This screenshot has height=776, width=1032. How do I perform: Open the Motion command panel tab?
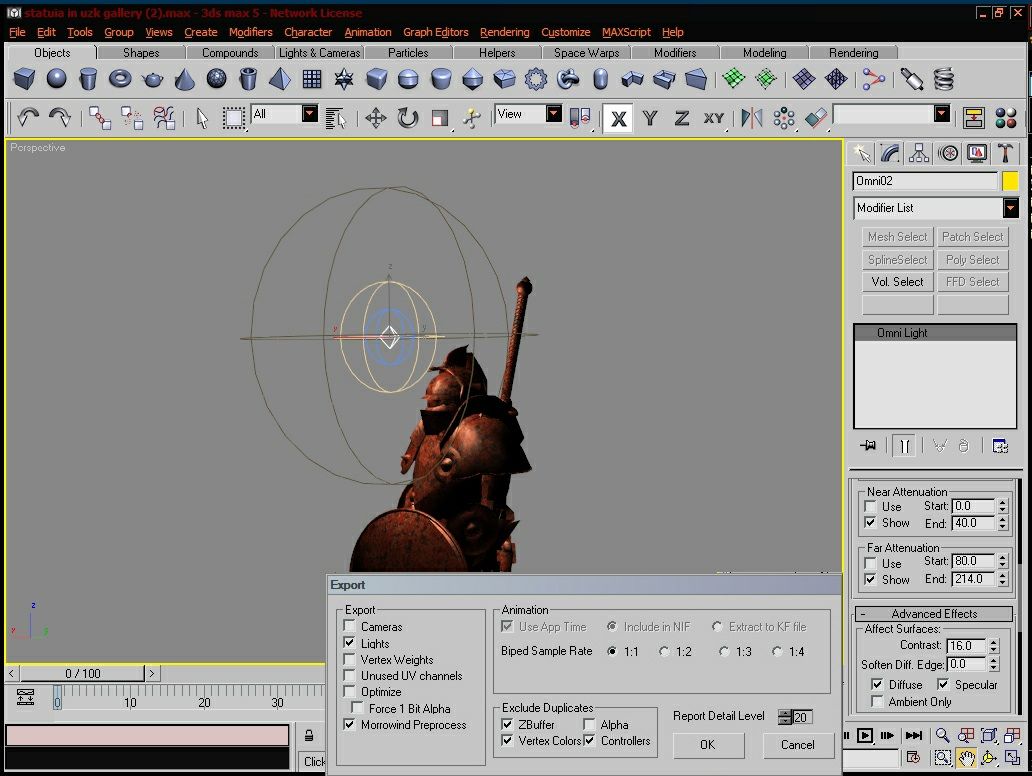coord(948,153)
